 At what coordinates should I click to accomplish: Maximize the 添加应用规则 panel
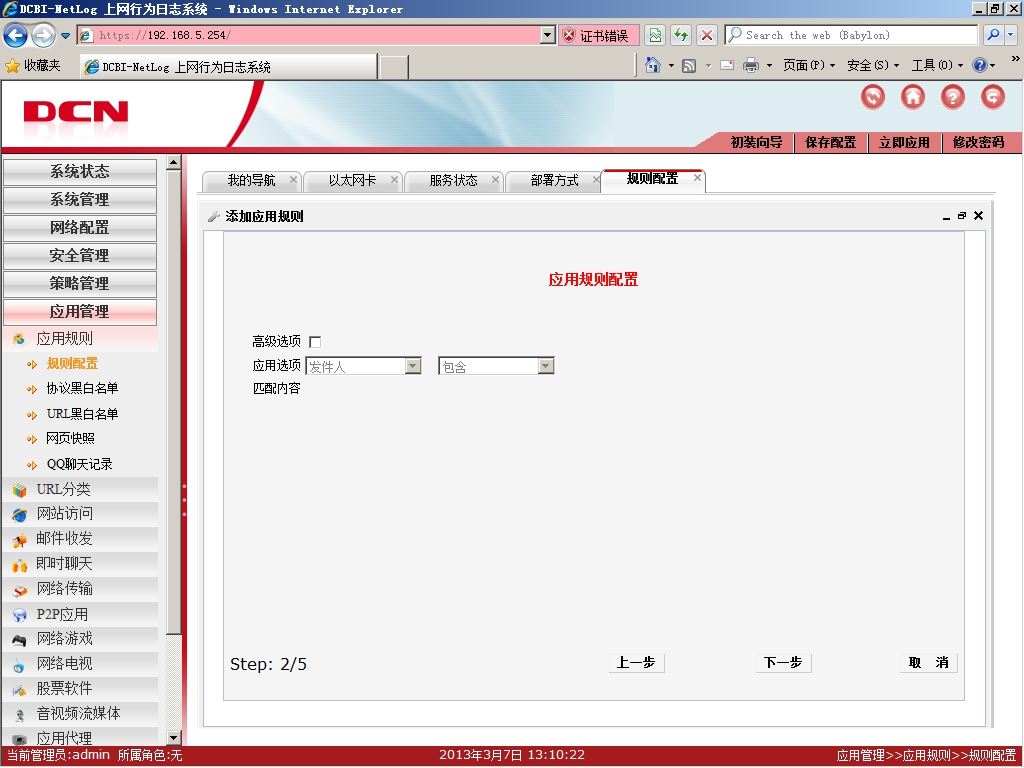click(962, 216)
